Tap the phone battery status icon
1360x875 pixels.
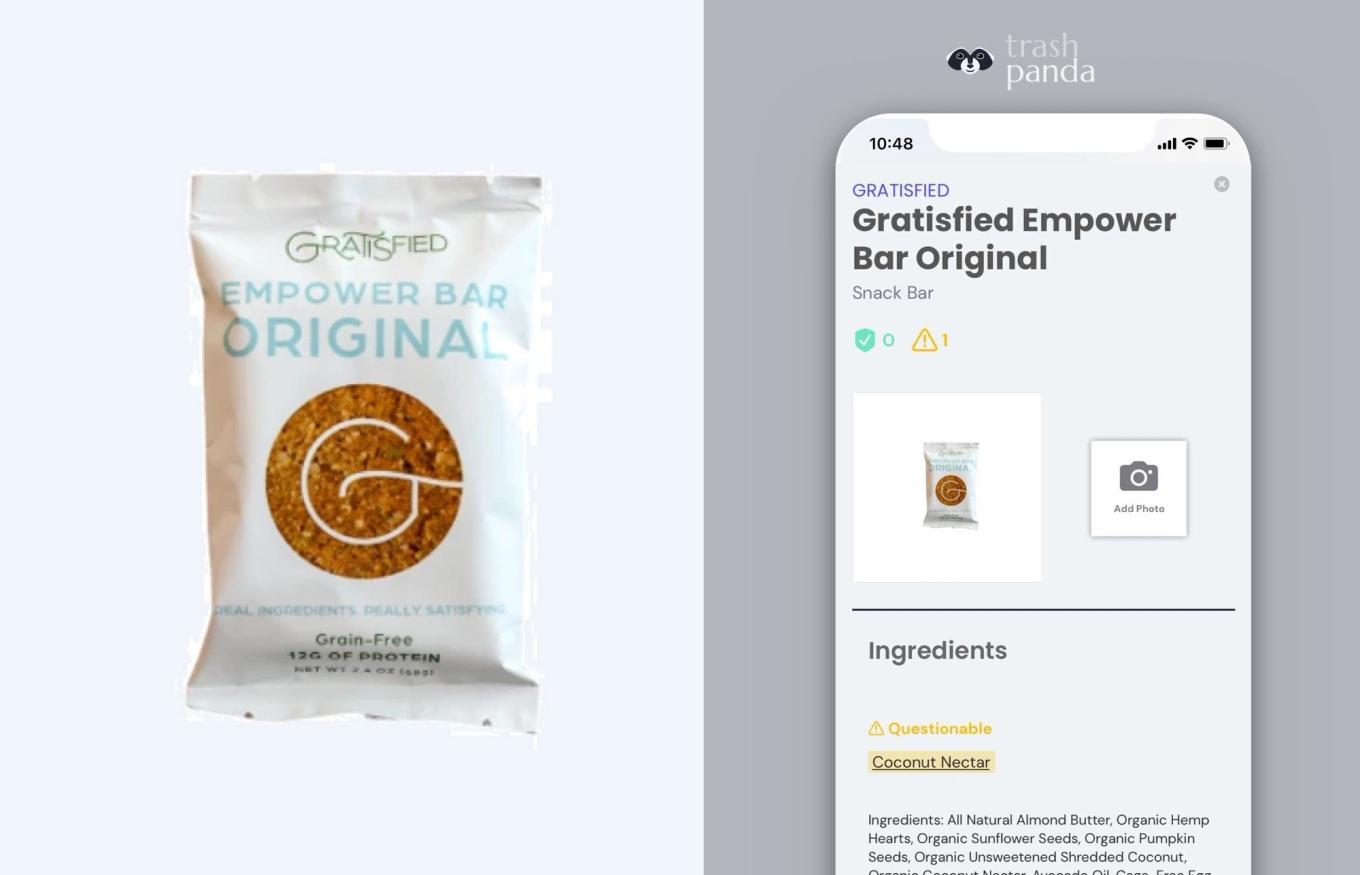[x=1216, y=144]
